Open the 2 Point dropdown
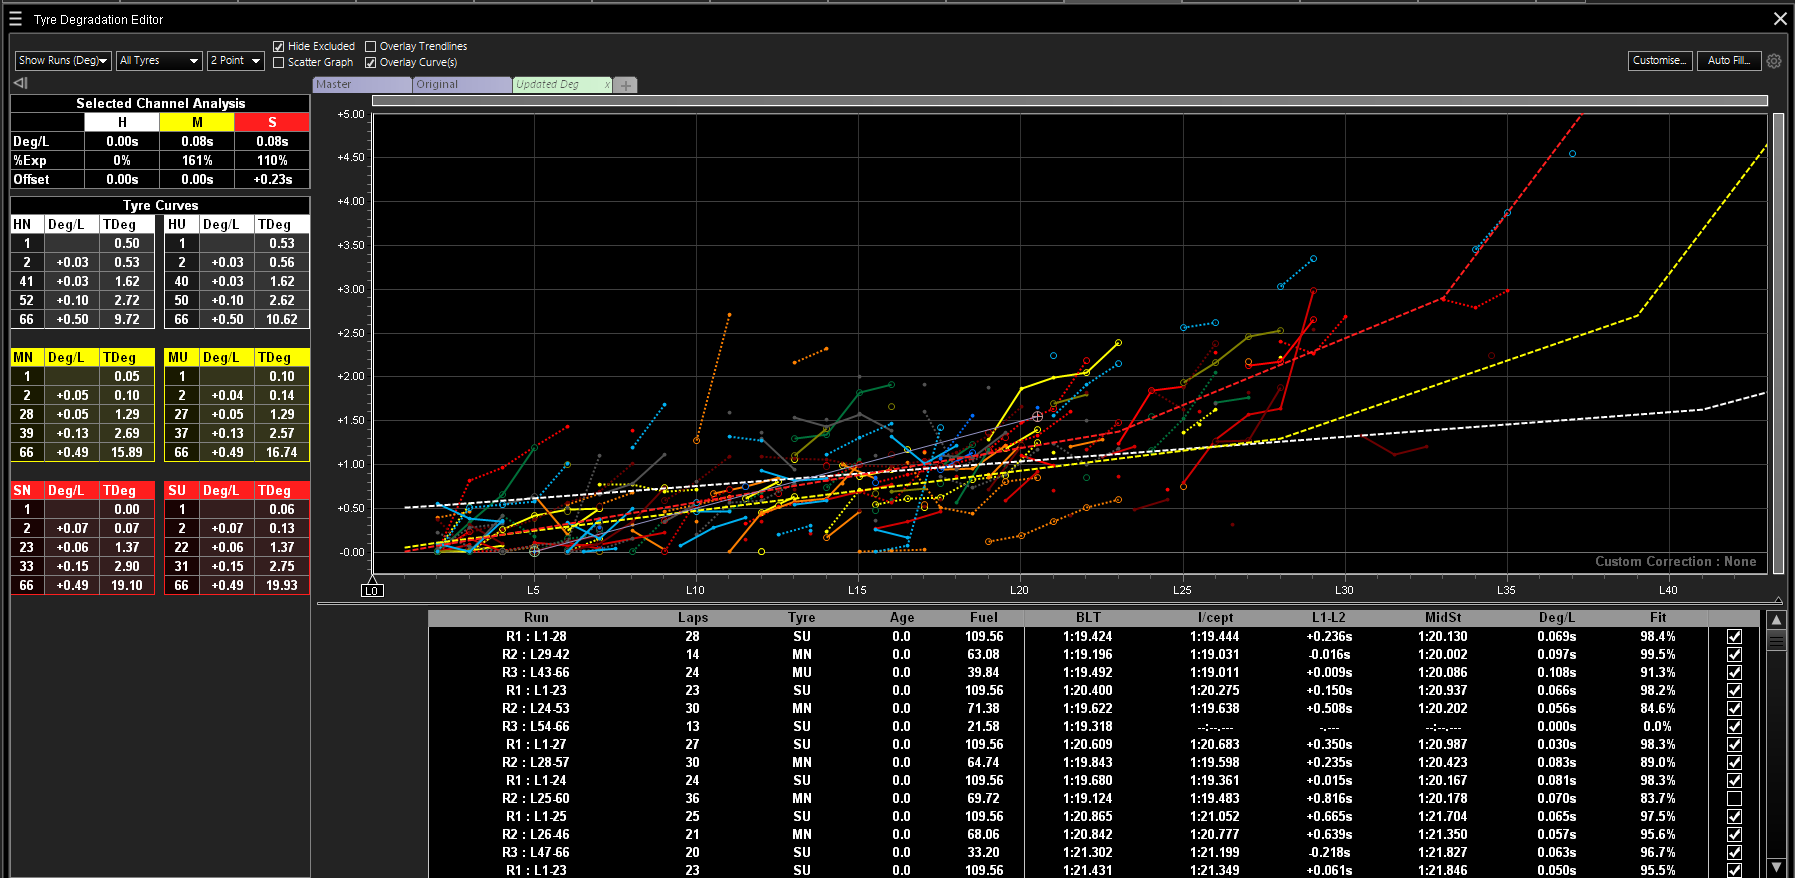1795x878 pixels. pos(235,61)
